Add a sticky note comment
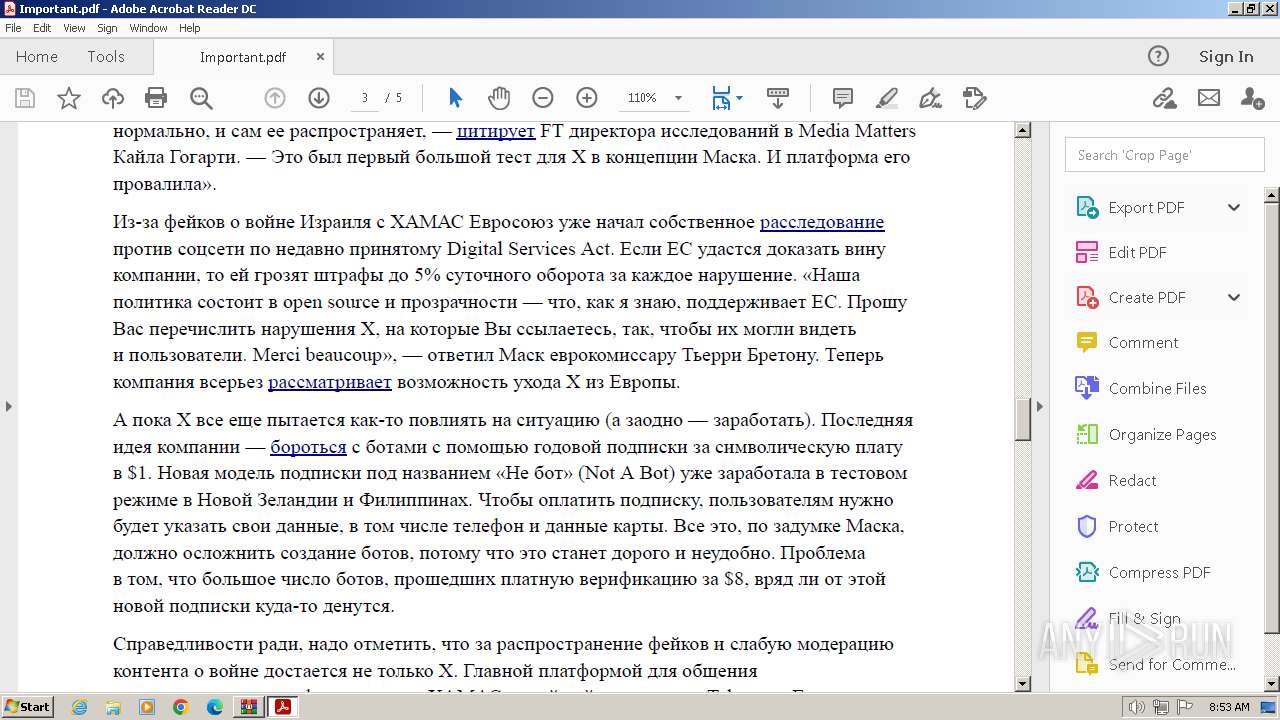Screen dimensions: 1280x720 tap(843, 98)
